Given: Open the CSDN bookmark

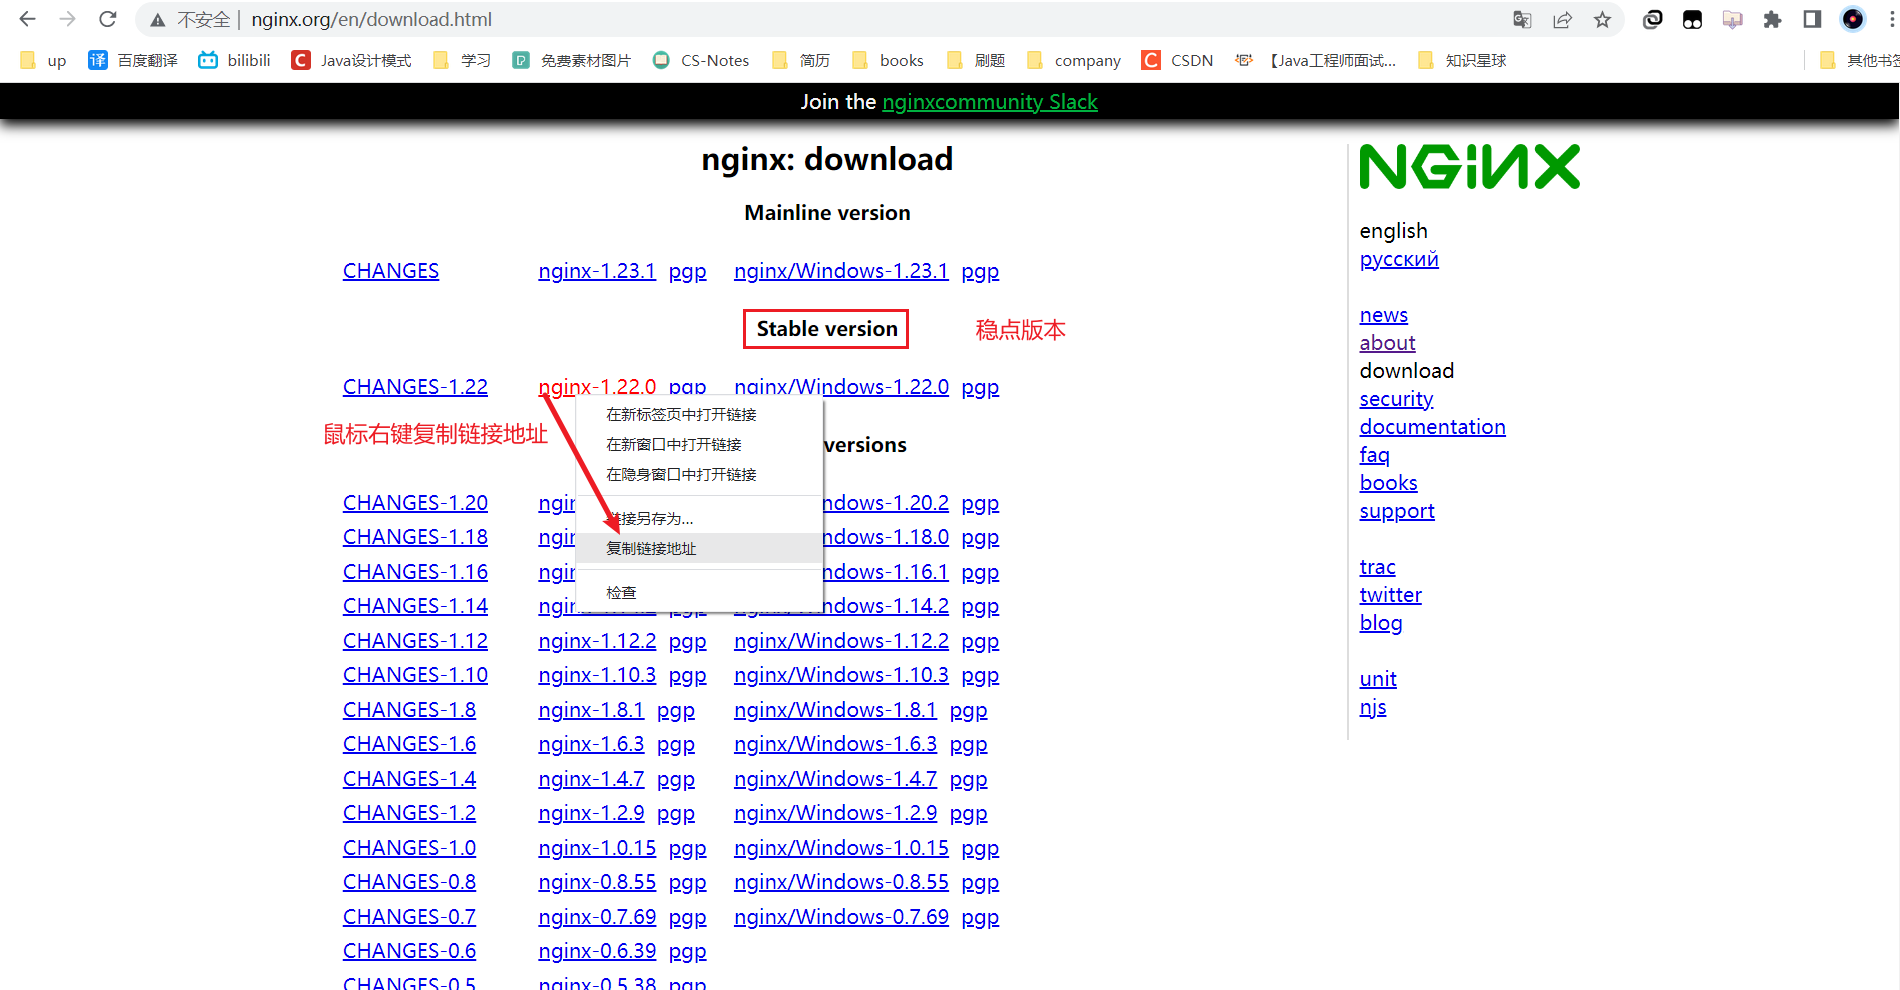Looking at the screenshot, I should click(x=1177, y=61).
